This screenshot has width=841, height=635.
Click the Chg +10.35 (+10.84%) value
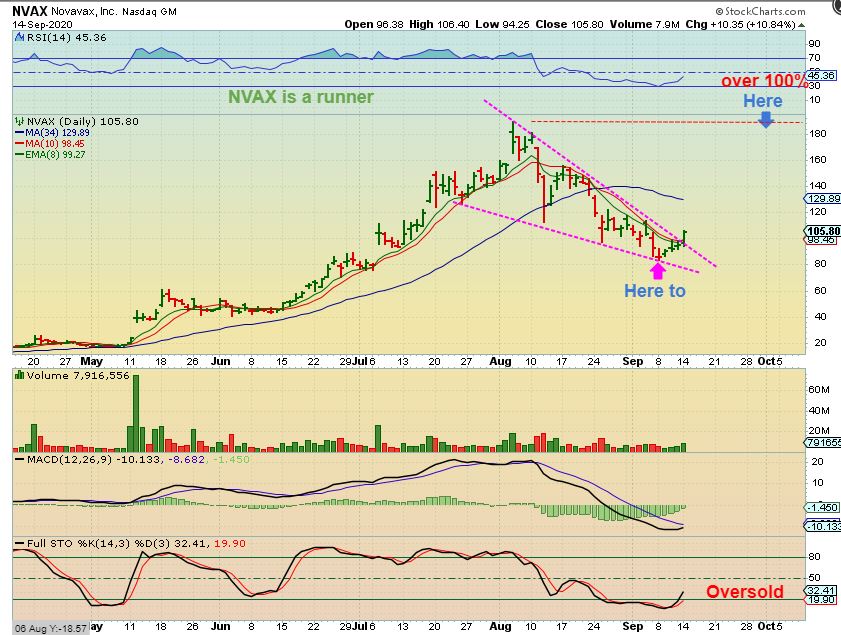coord(741,24)
